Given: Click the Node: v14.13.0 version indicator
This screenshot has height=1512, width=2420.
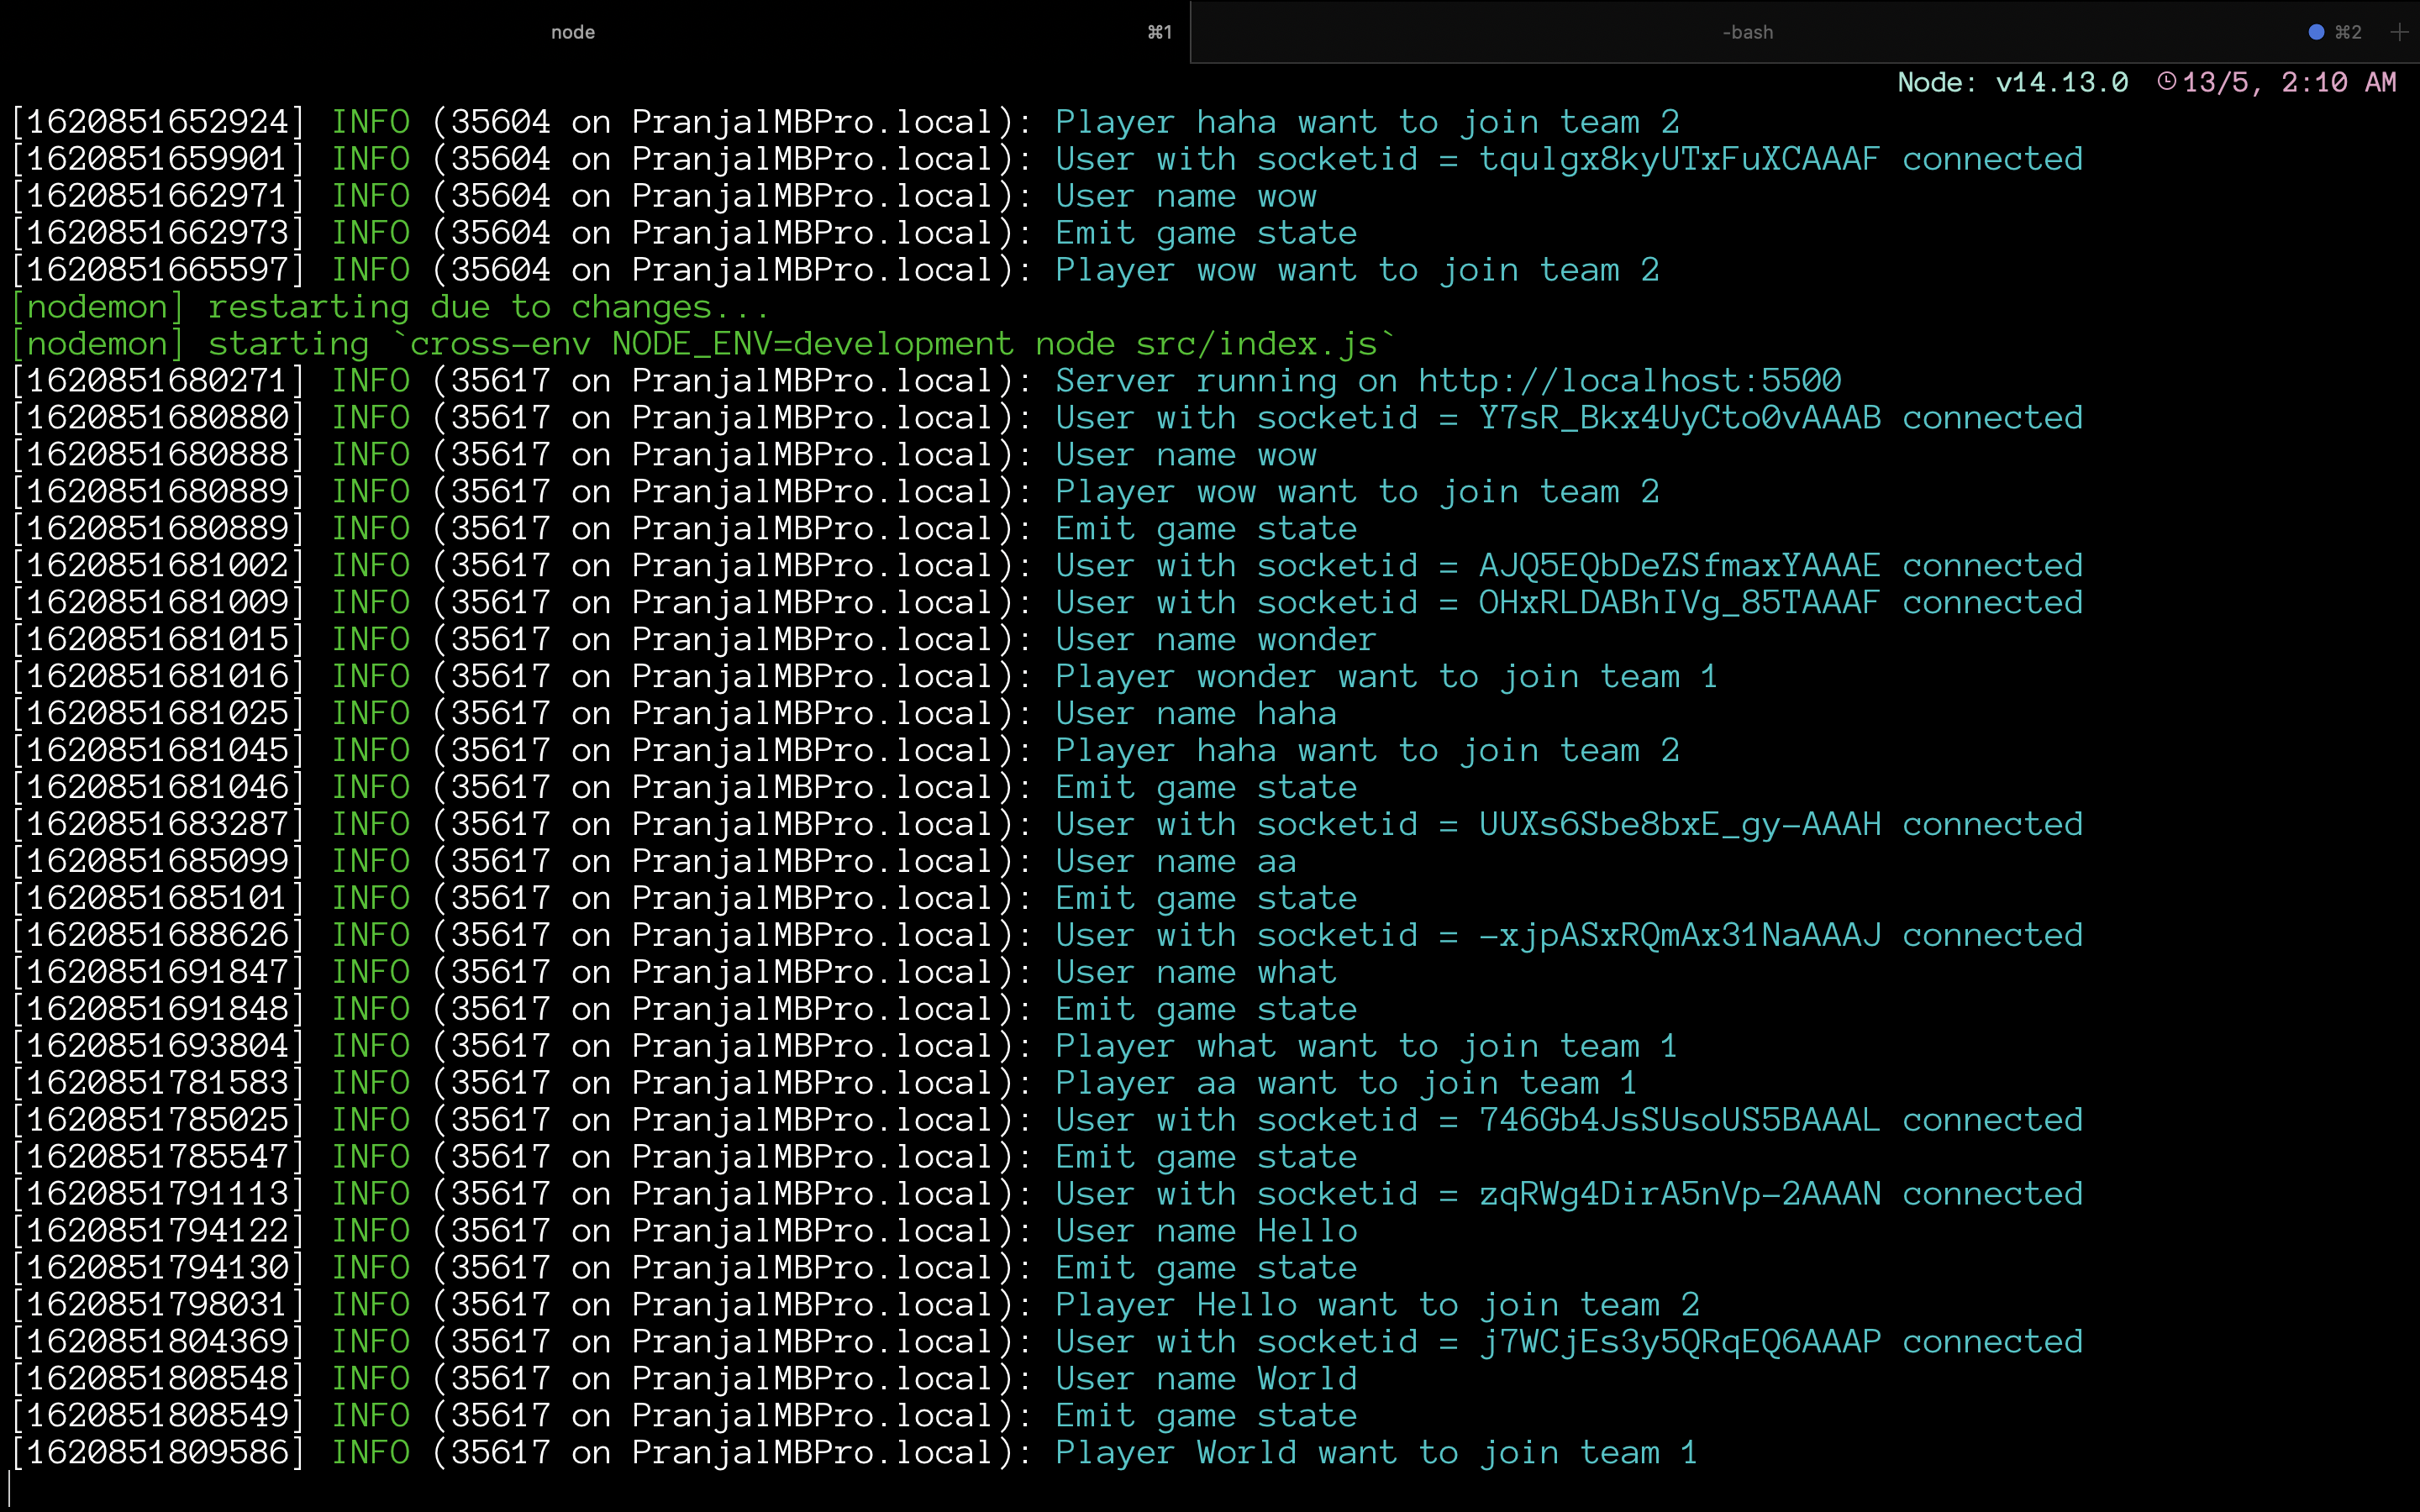Looking at the screenshot, I should click(2014, 82).
